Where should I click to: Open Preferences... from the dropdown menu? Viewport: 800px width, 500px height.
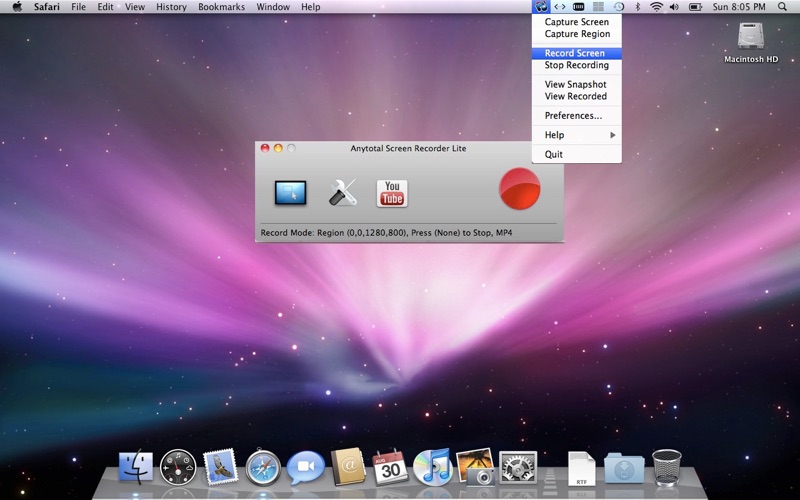(573, 116)
